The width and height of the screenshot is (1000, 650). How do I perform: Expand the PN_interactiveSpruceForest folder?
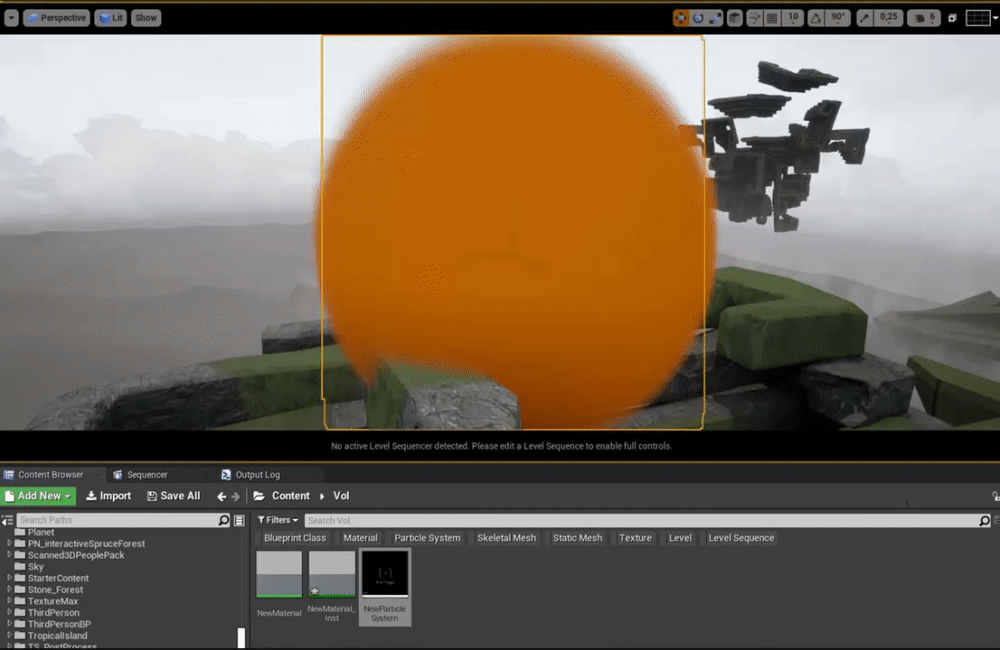9,543
